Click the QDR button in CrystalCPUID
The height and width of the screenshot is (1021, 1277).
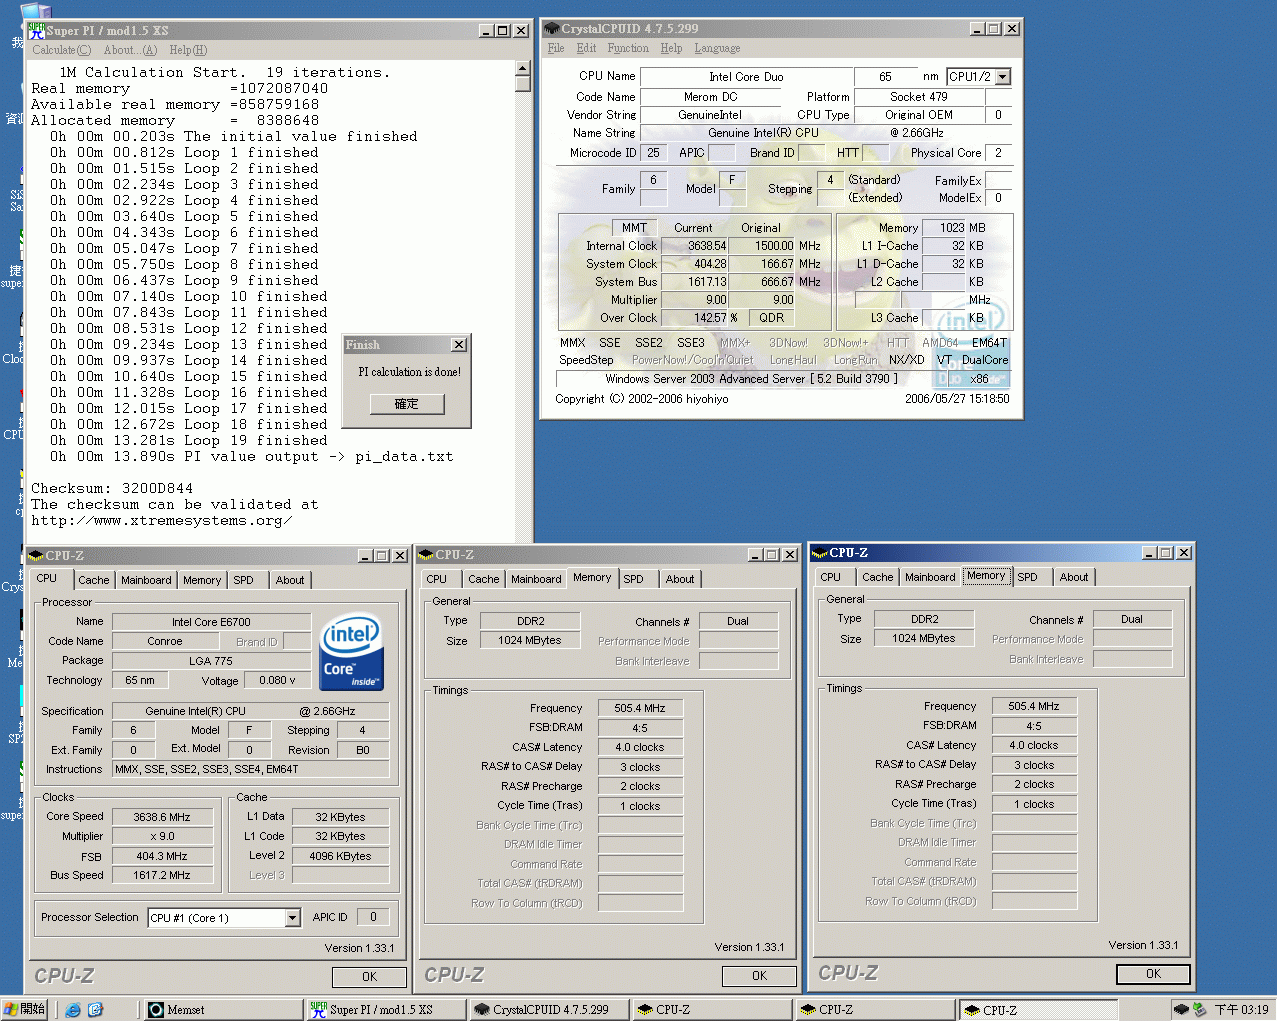click(771, 318)
